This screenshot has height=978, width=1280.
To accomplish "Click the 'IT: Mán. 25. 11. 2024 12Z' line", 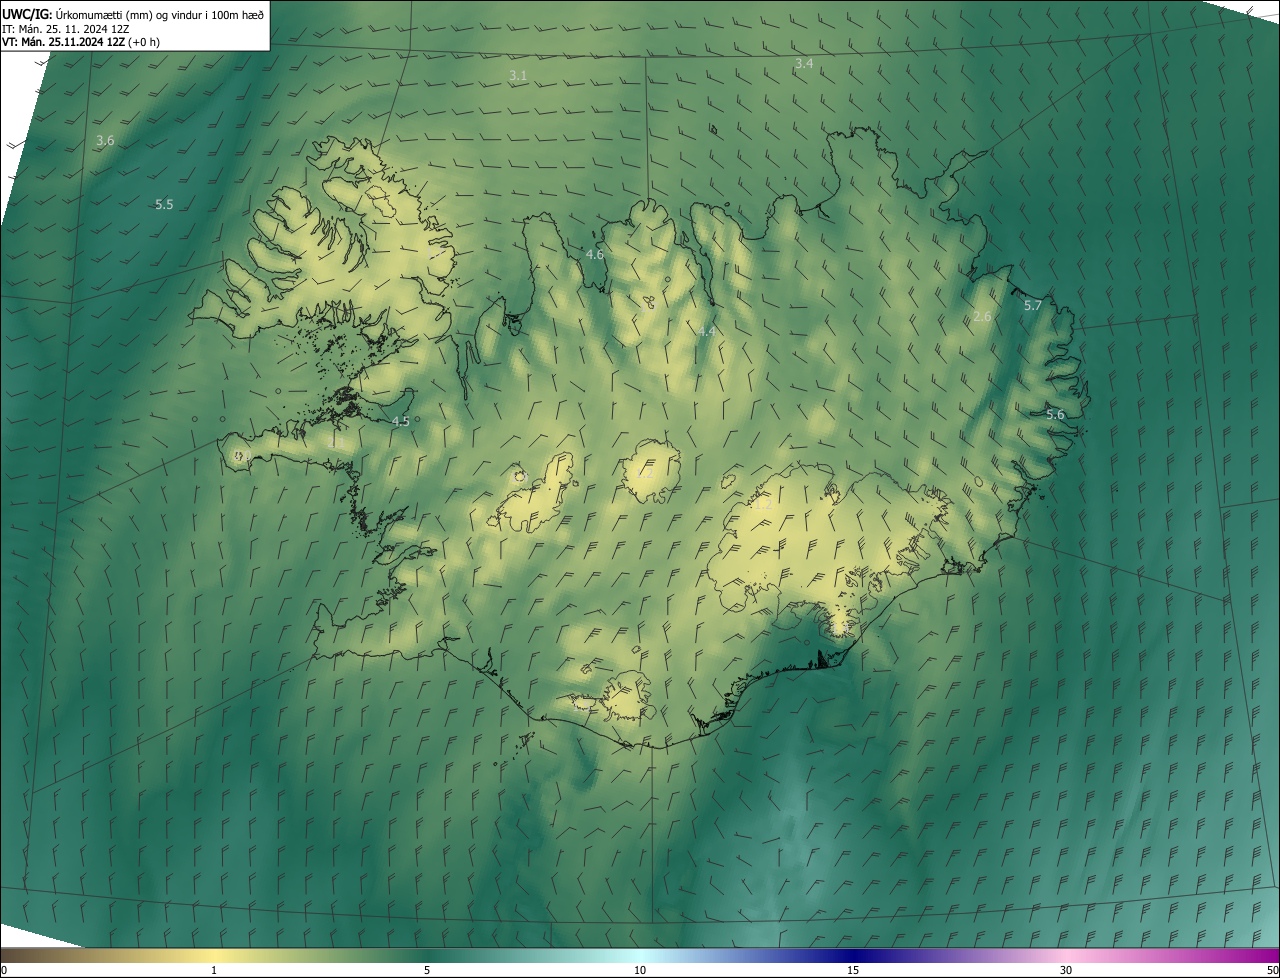I will [66, 28].
